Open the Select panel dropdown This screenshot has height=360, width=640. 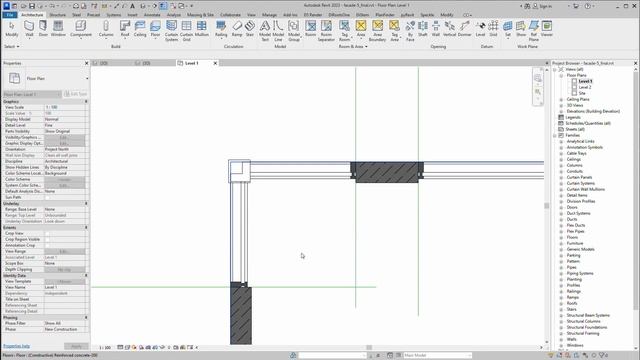[x=12, y=47]
